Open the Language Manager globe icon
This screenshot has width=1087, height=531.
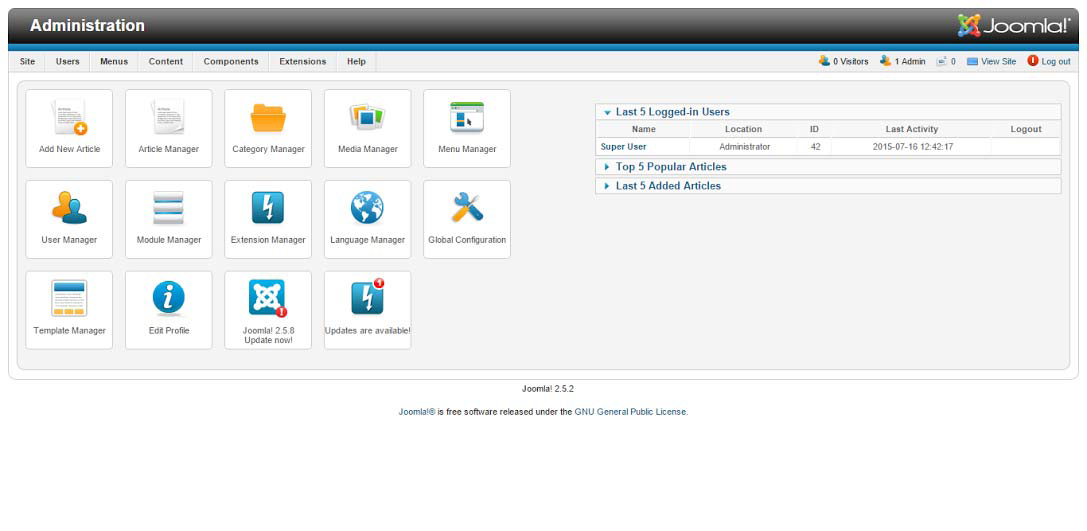pos(367,207)
